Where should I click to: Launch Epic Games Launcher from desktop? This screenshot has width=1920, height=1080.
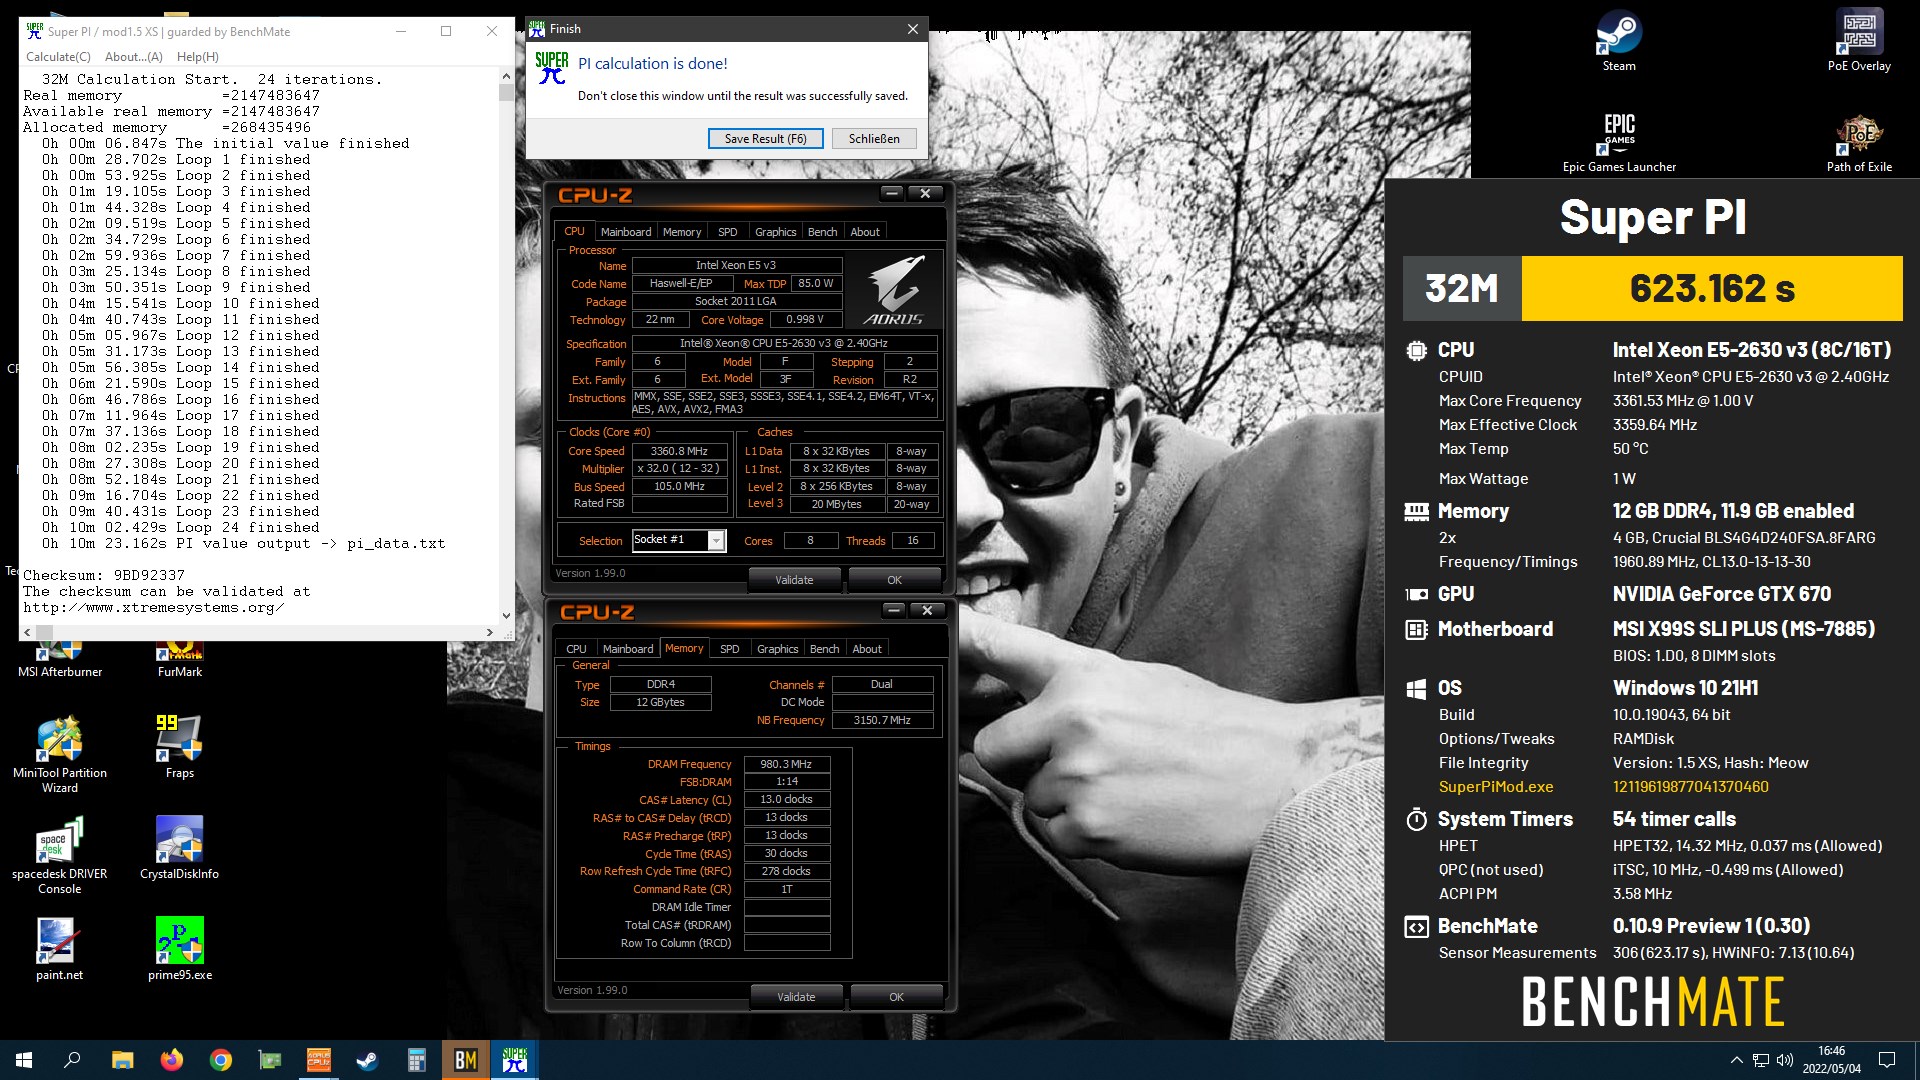pyautogui.click(x=1619, y=142)
